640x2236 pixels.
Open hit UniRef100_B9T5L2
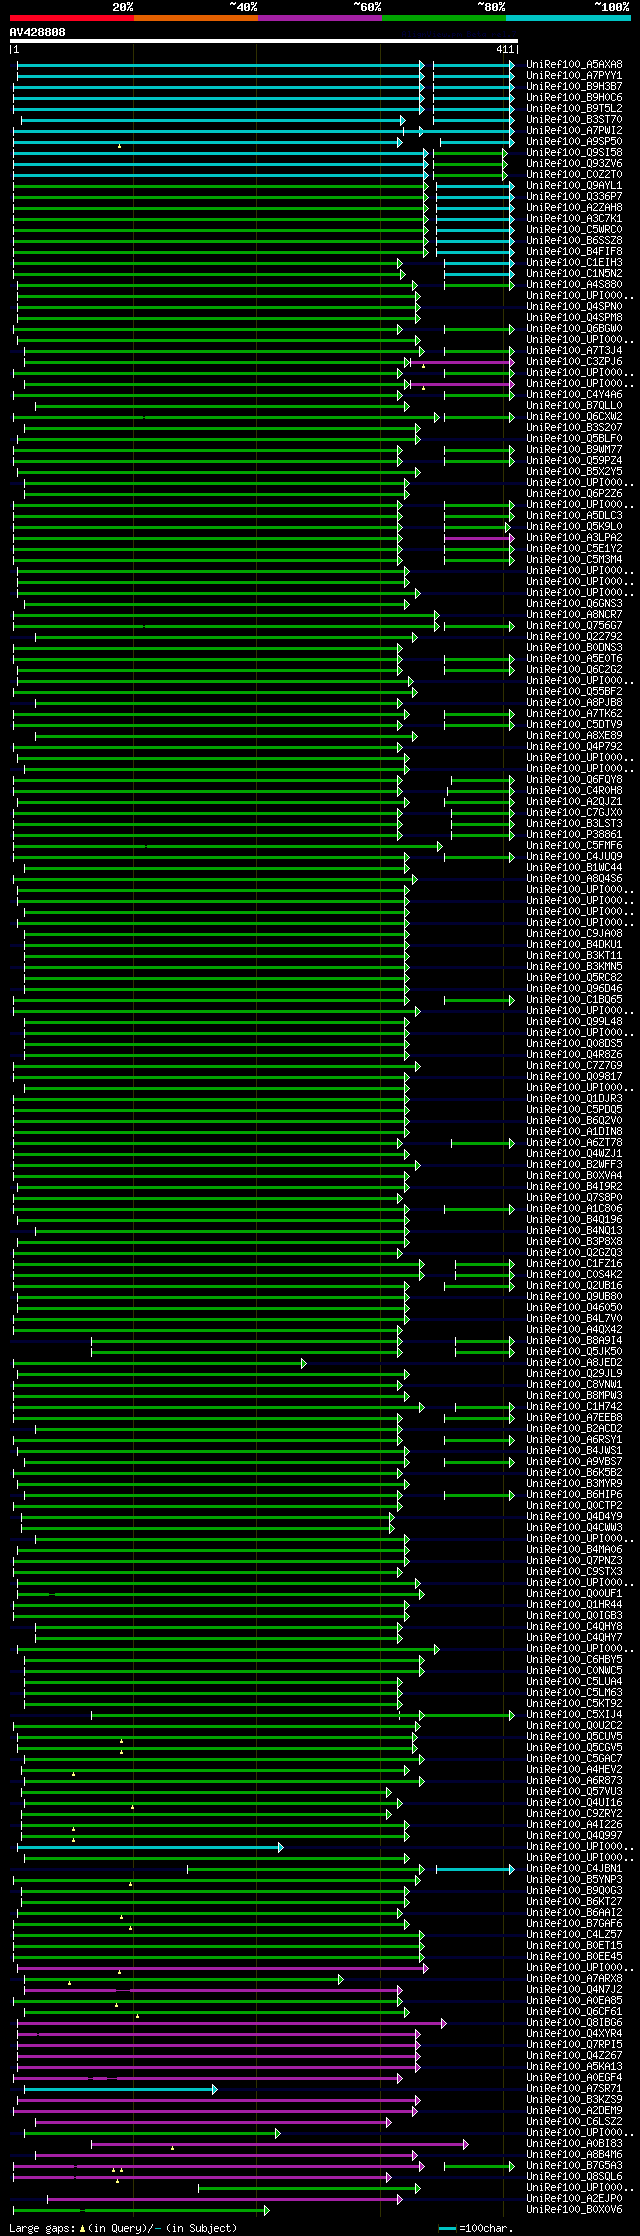574,108
